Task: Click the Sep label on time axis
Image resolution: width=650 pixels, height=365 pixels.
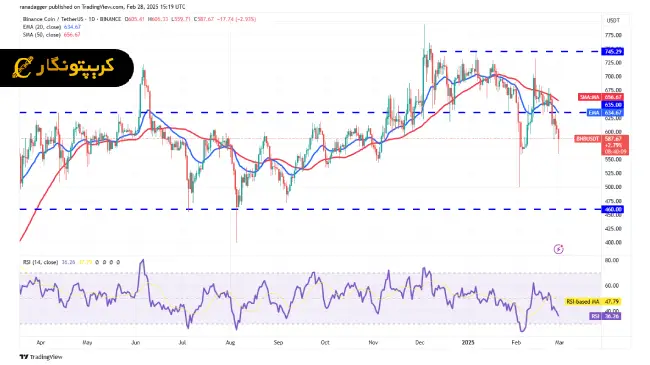Action: 278,343
